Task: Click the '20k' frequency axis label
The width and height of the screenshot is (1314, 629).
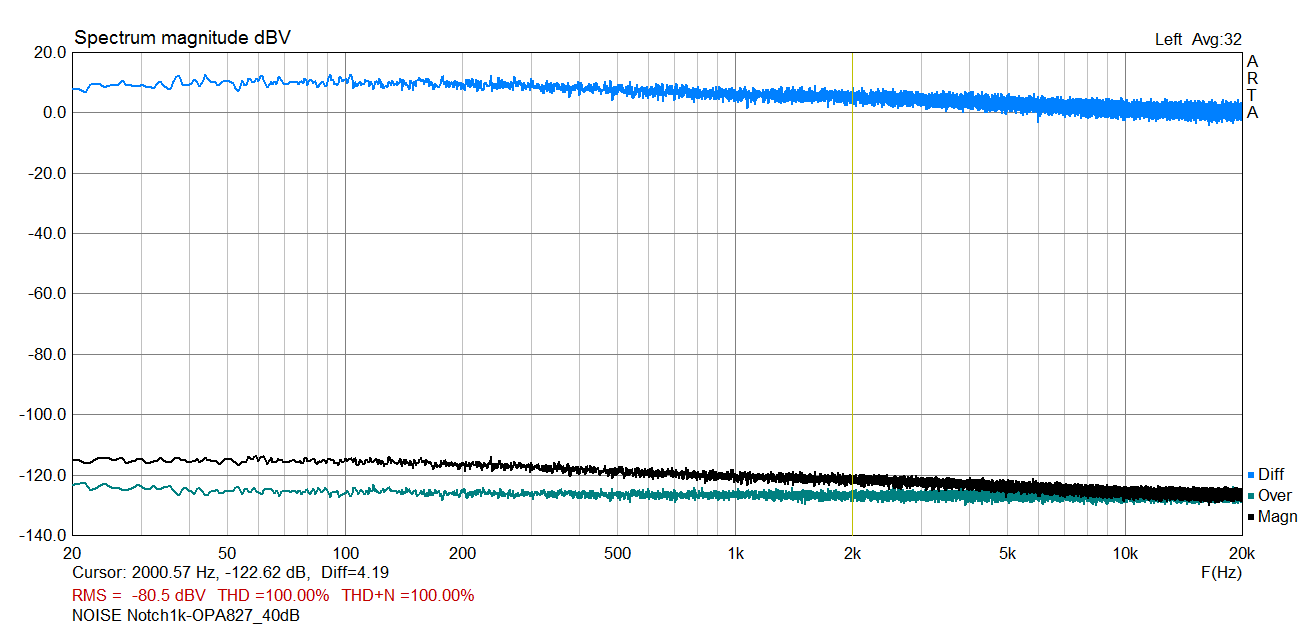Action: 1241,553
